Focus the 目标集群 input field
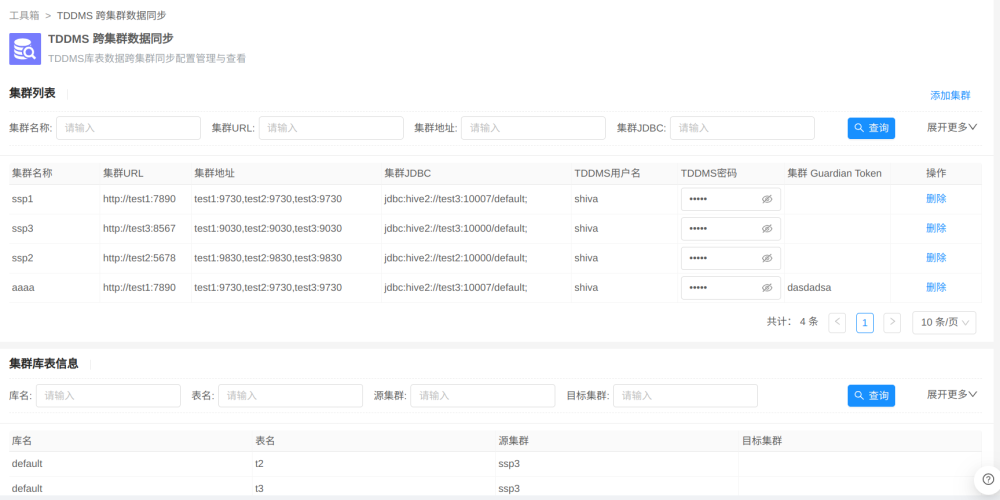Viewport: 1000px width, 500px height. click(x=686, y=395)
